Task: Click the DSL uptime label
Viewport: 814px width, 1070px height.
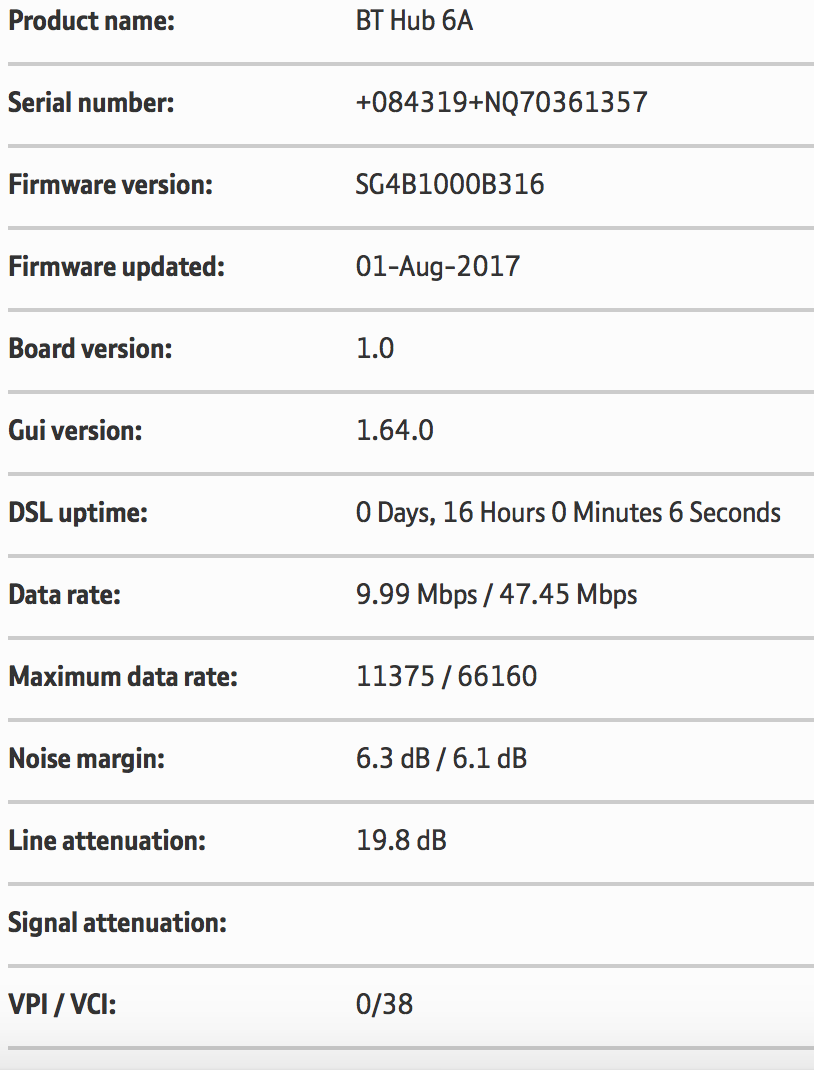Action: (78, 513)
